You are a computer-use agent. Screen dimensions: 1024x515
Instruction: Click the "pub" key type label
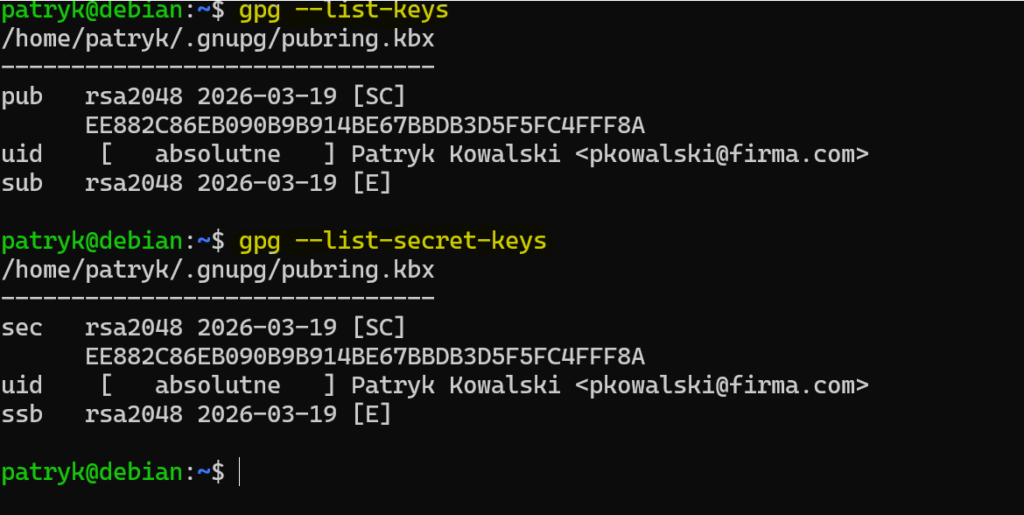tap(22, 98)
